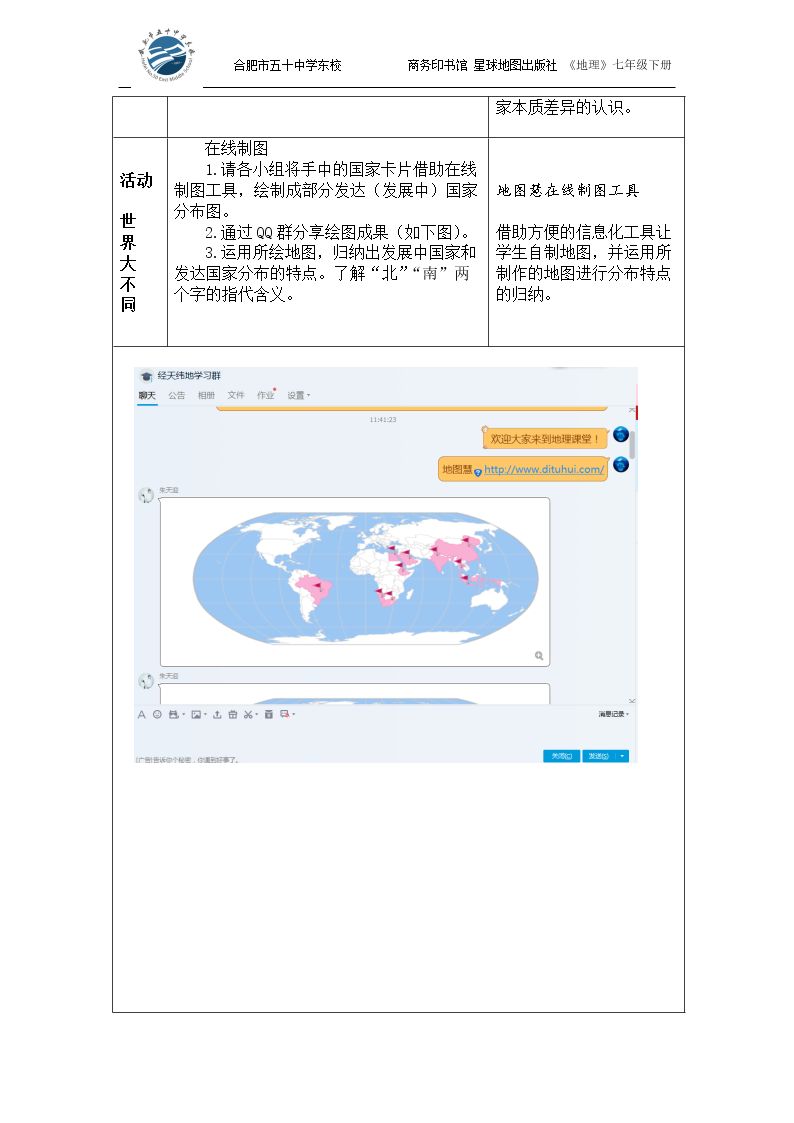Click the gift/red packet icon

233,715
